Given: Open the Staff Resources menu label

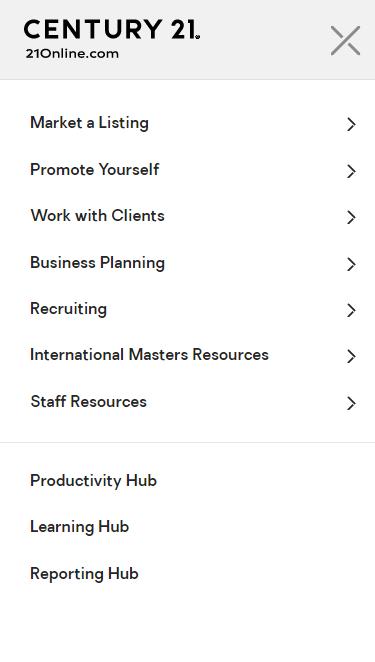Looking at the screenshot, I should (x=89, y=402).
